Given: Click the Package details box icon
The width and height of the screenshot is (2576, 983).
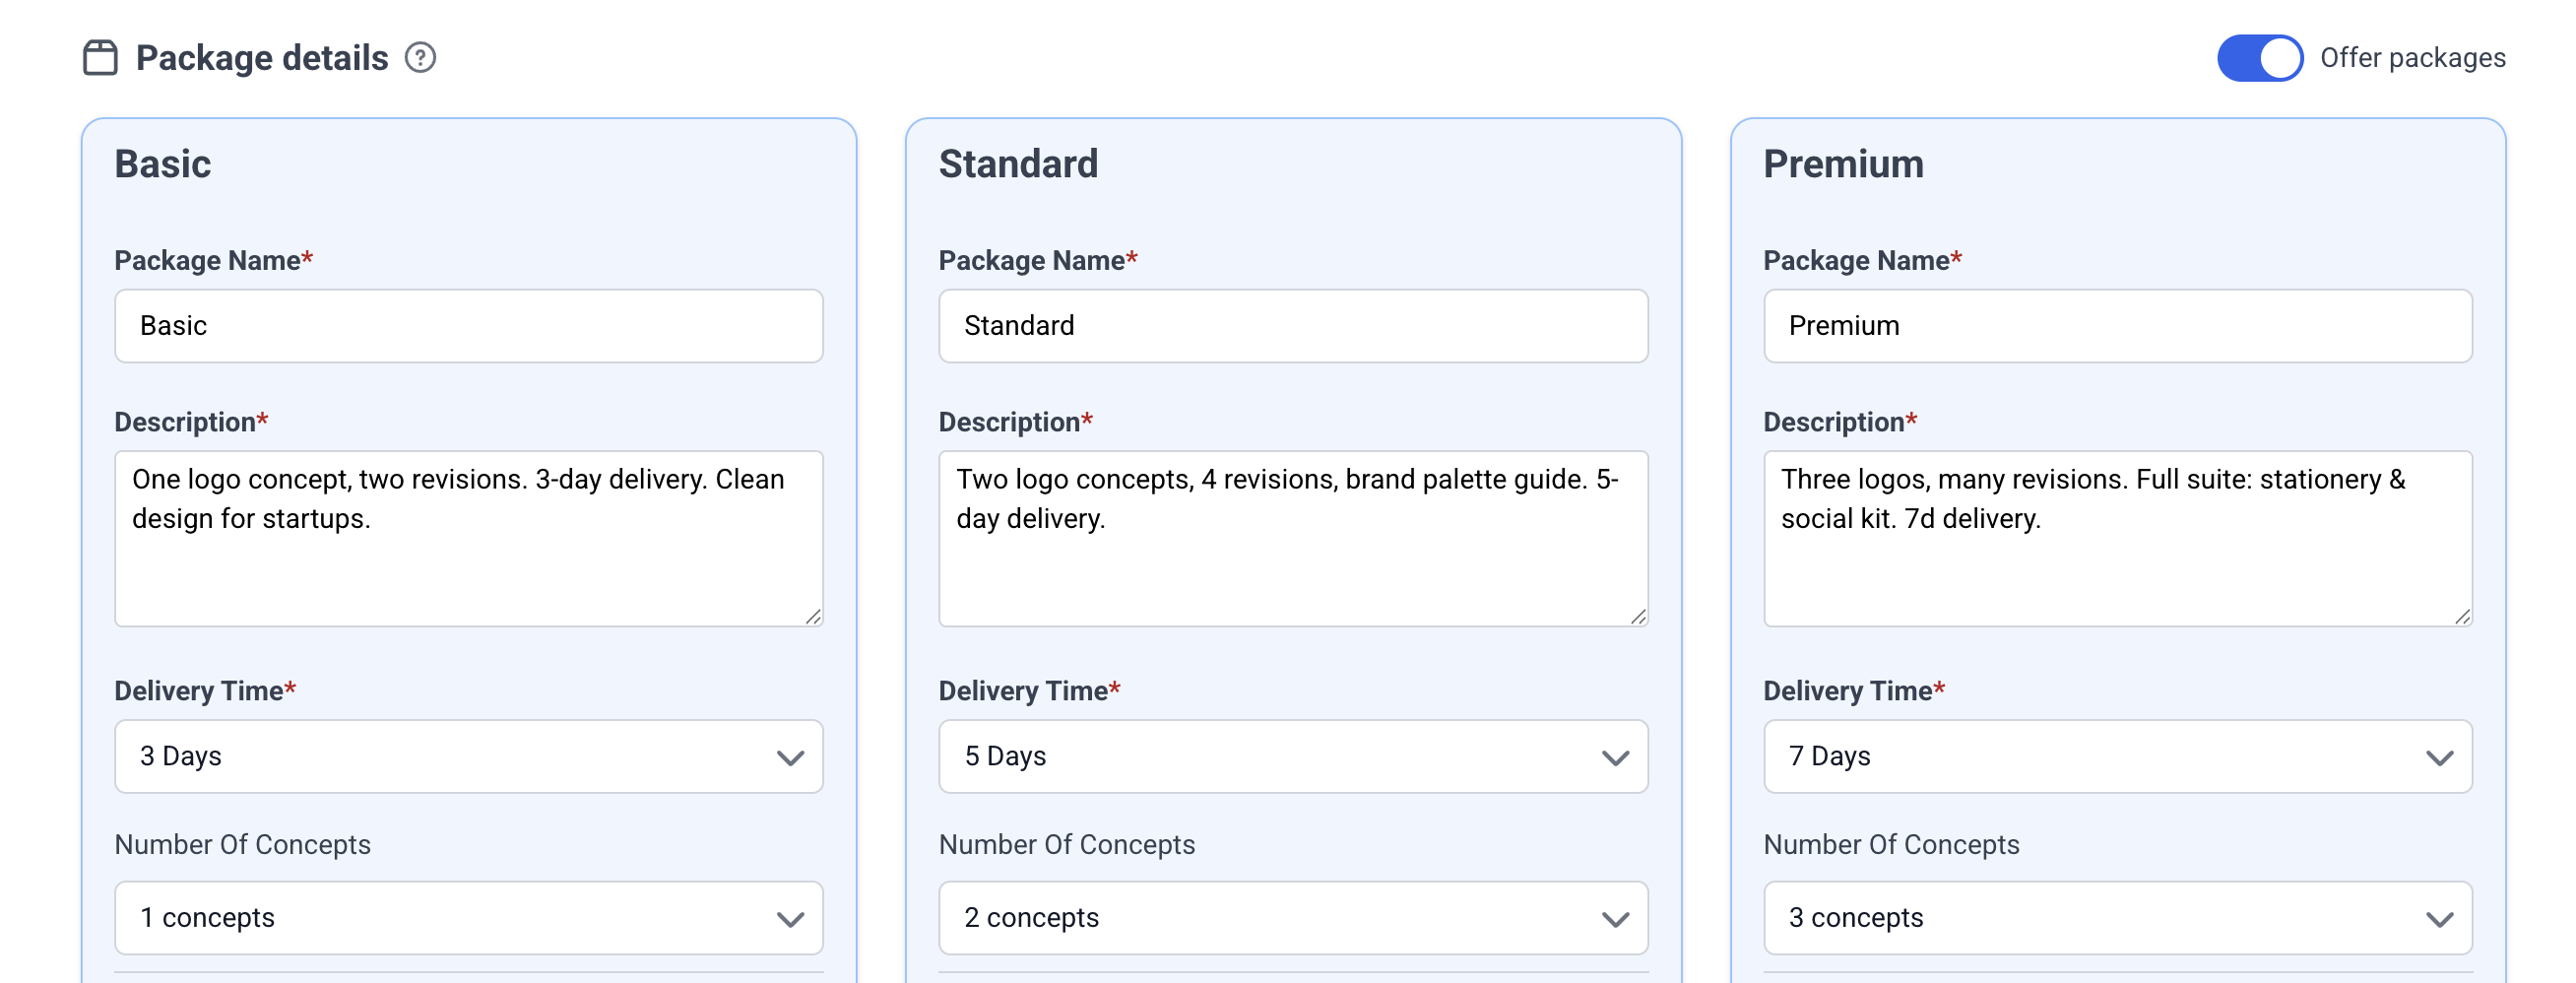Looking at the screenshot, I should click(x=100, y=58).
